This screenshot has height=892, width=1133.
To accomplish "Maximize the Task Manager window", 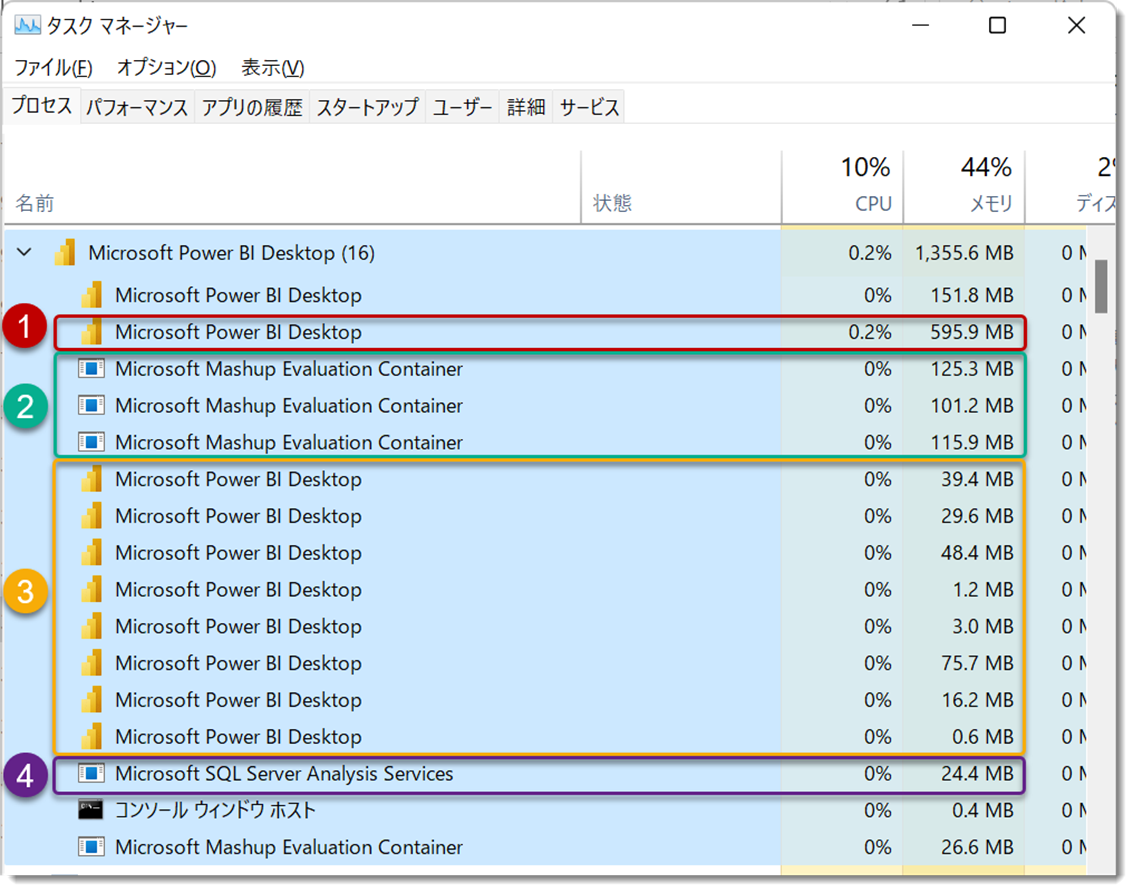I will tap(997, 26).
